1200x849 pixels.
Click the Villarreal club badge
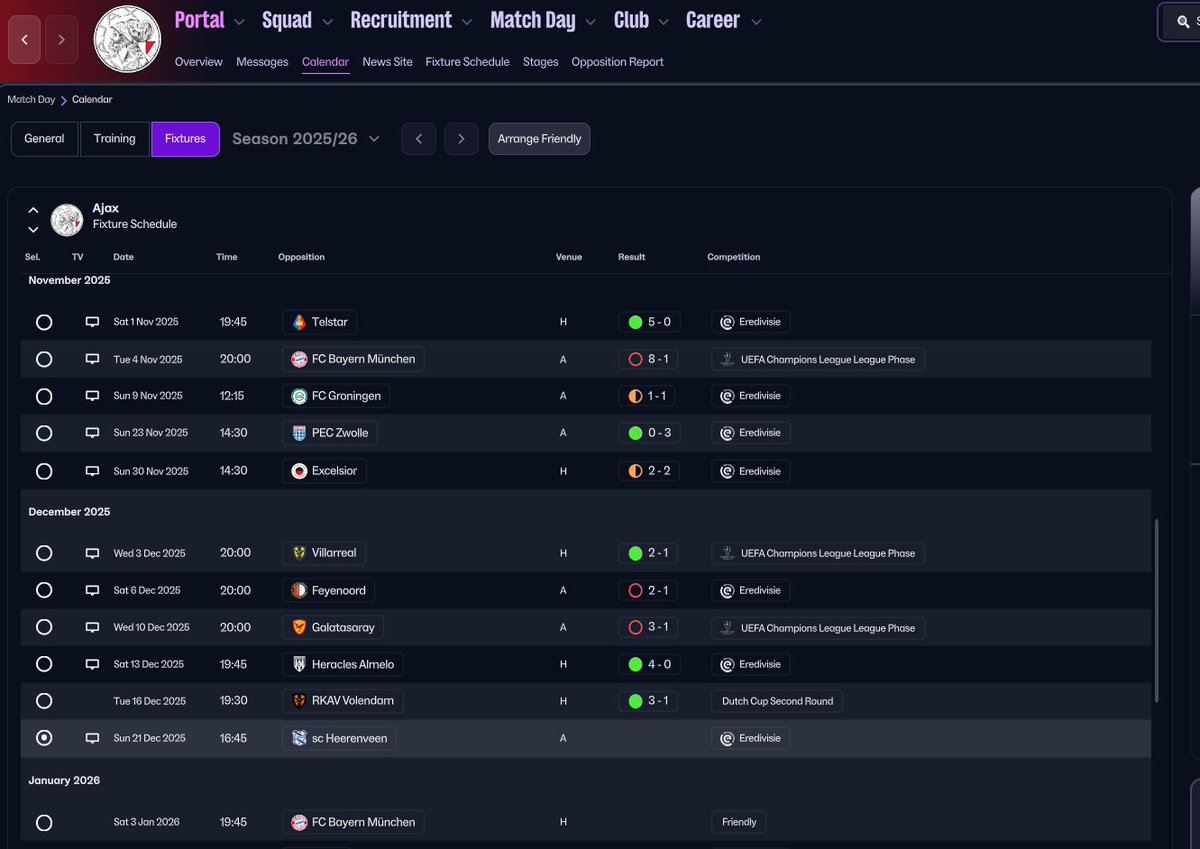click(x=299, y=553)
